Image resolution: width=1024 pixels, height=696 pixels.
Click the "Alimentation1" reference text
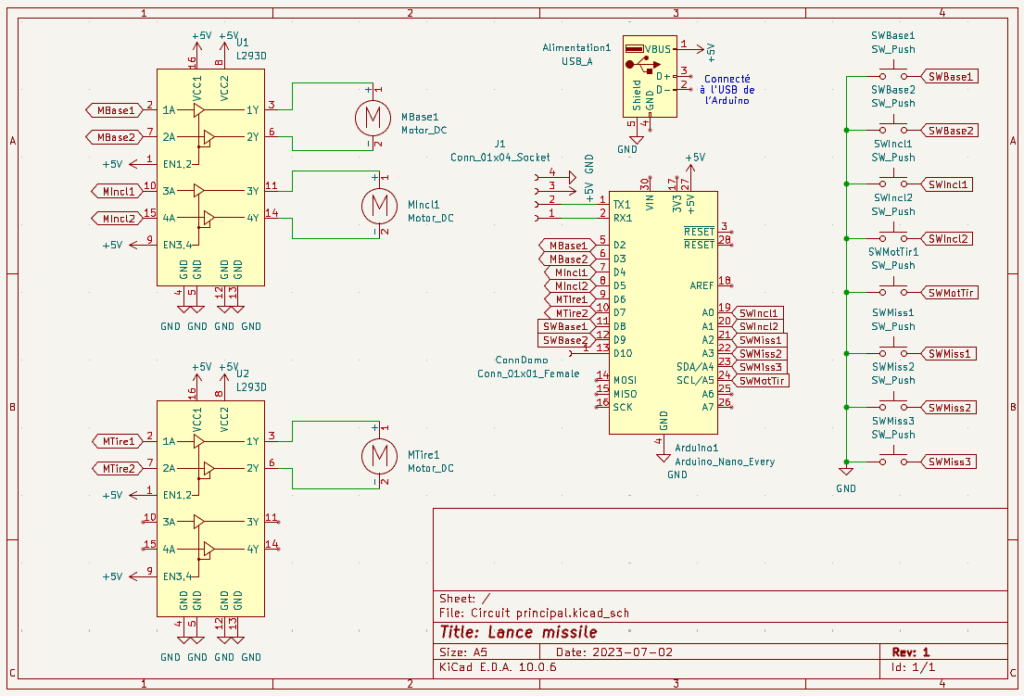577,48
